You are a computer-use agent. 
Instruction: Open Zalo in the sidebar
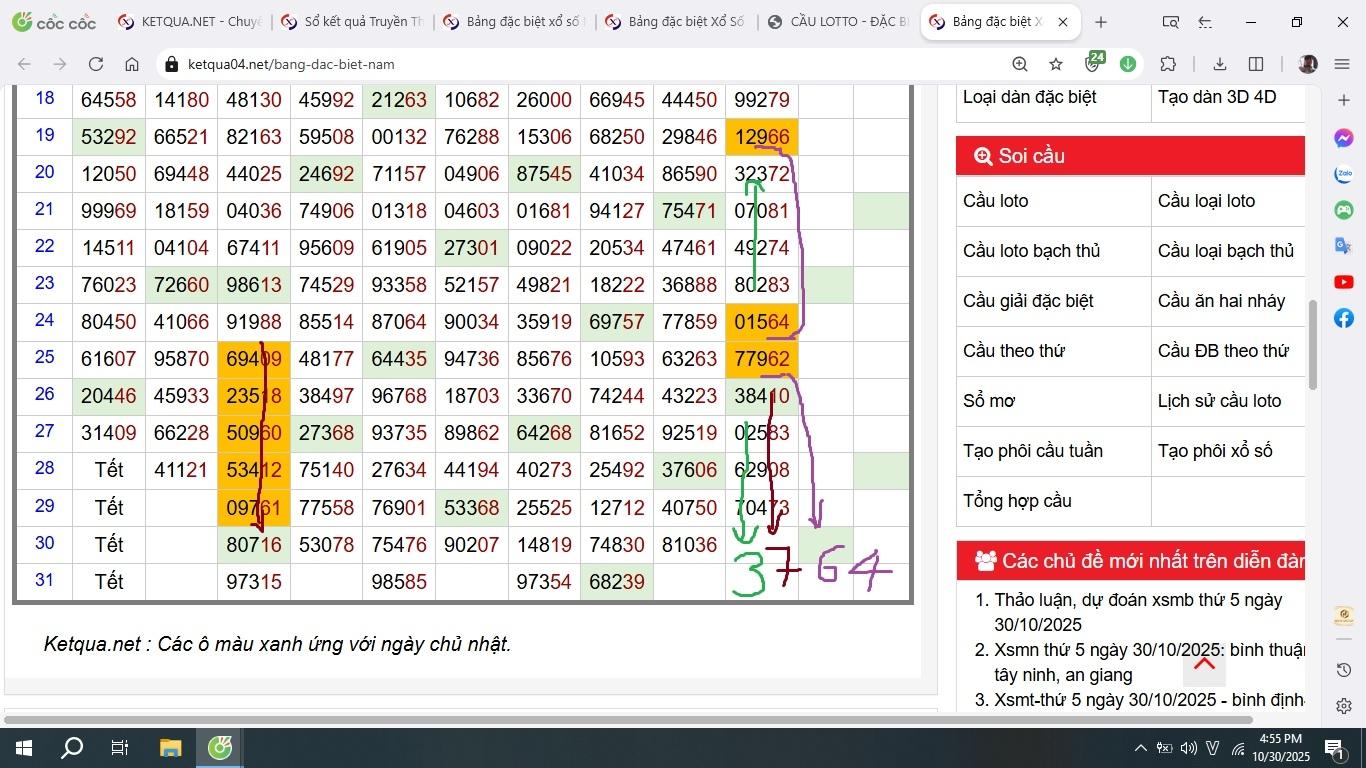click(1344, 174)
